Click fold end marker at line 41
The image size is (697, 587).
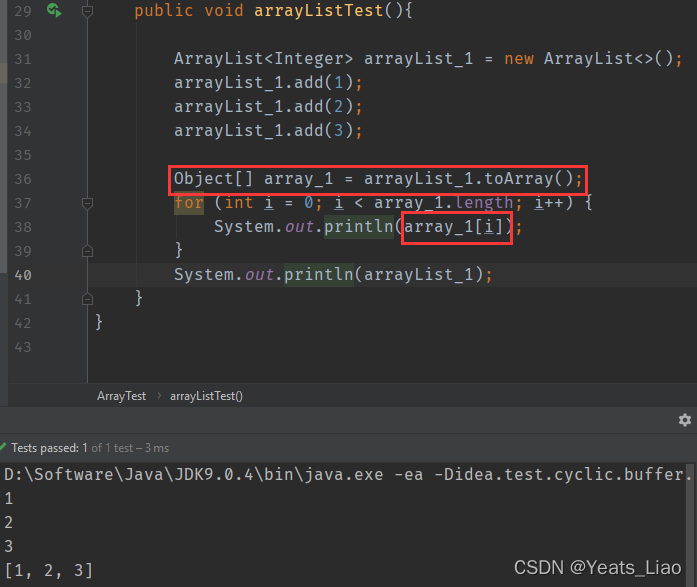click(87, 299)
